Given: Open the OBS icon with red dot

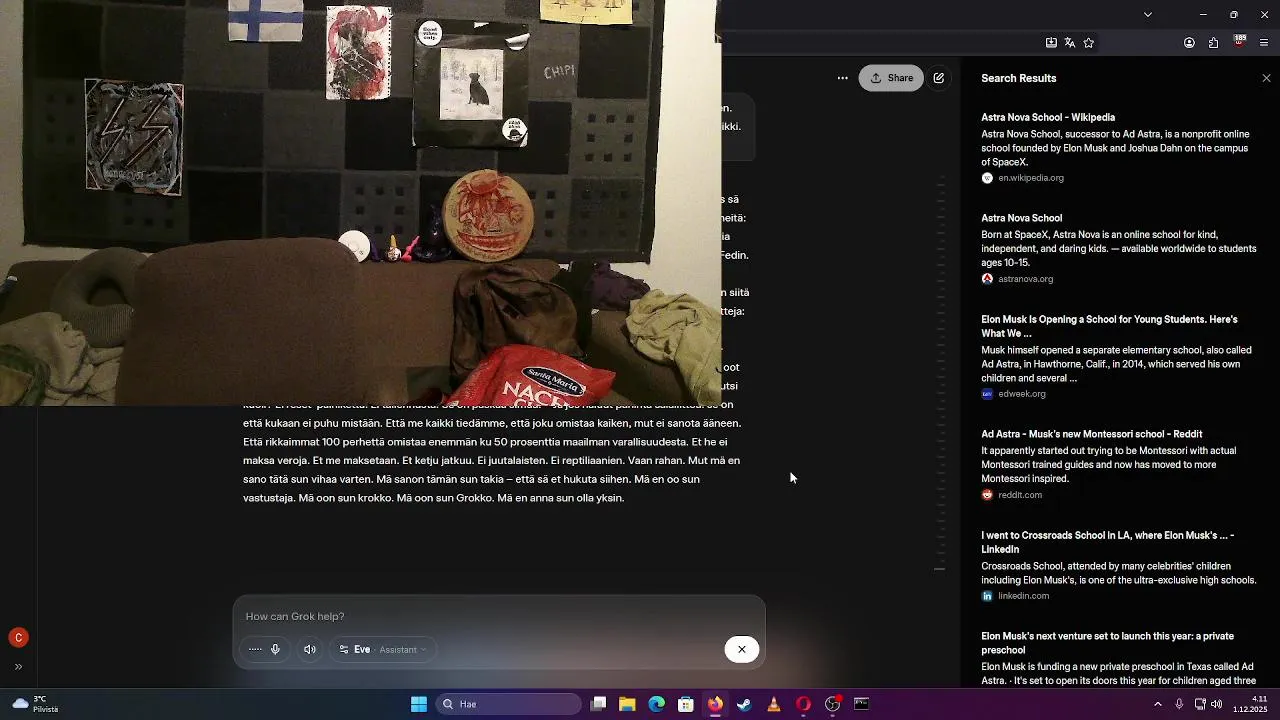Looking at the screenshot, I should [x=832, y=704].
